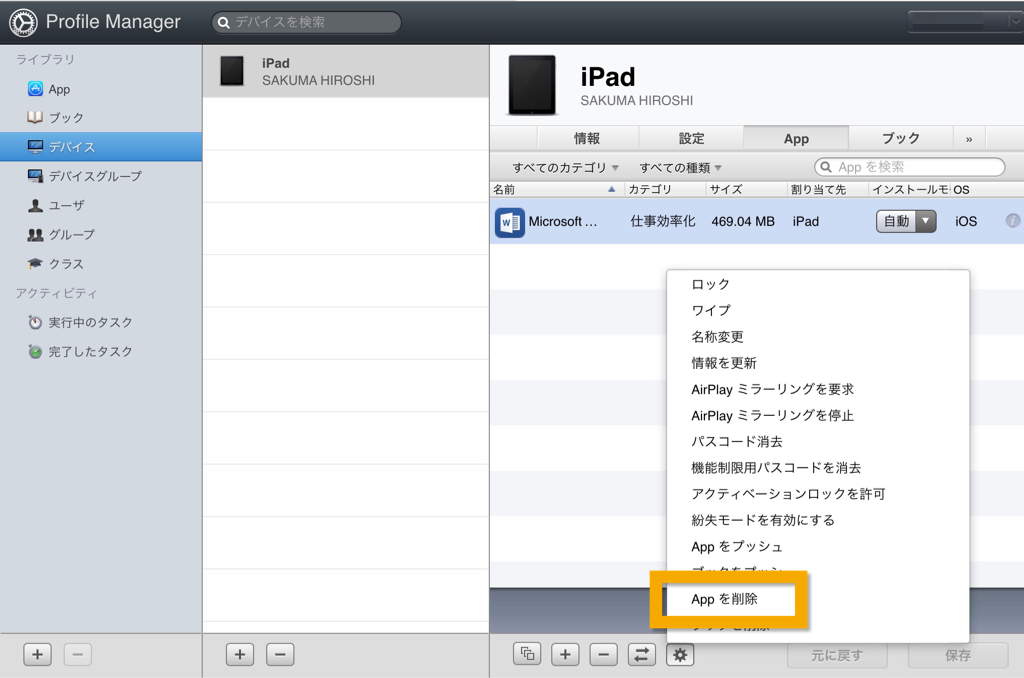
Task: Sort by サイズ column header
Action: (745, 189)
